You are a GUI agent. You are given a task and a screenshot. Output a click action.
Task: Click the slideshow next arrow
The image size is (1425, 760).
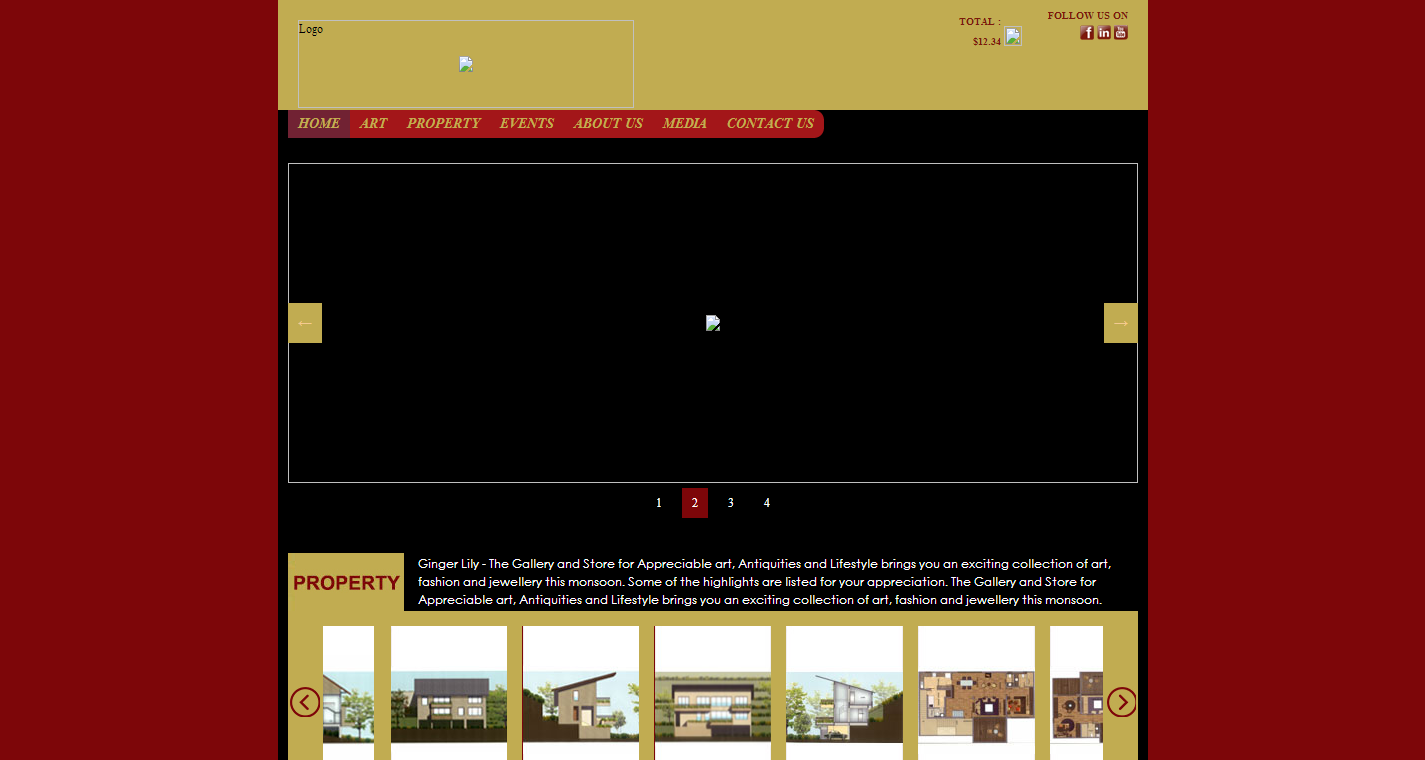click(1121, 323)
